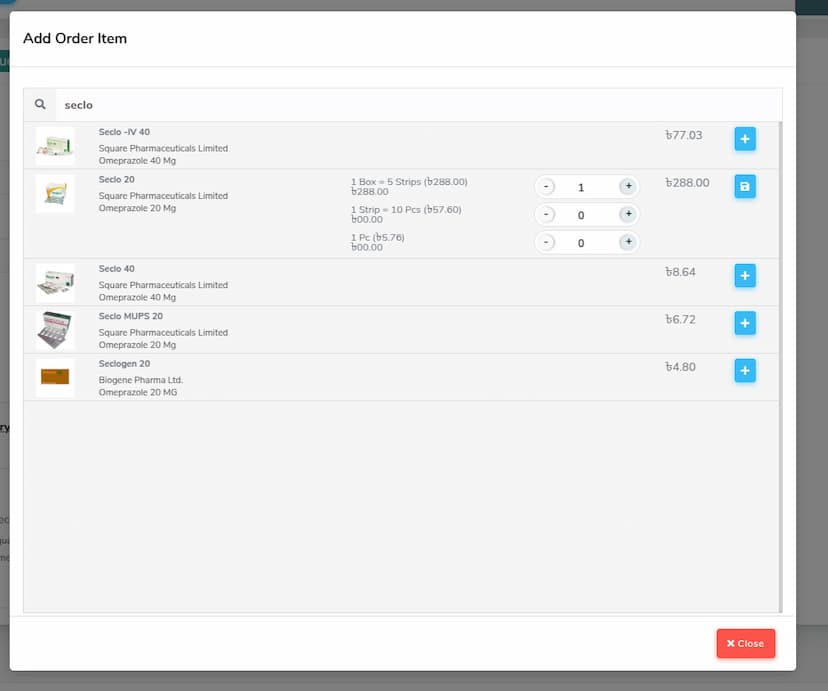Save Seclo 20 order item

point(745,186)
